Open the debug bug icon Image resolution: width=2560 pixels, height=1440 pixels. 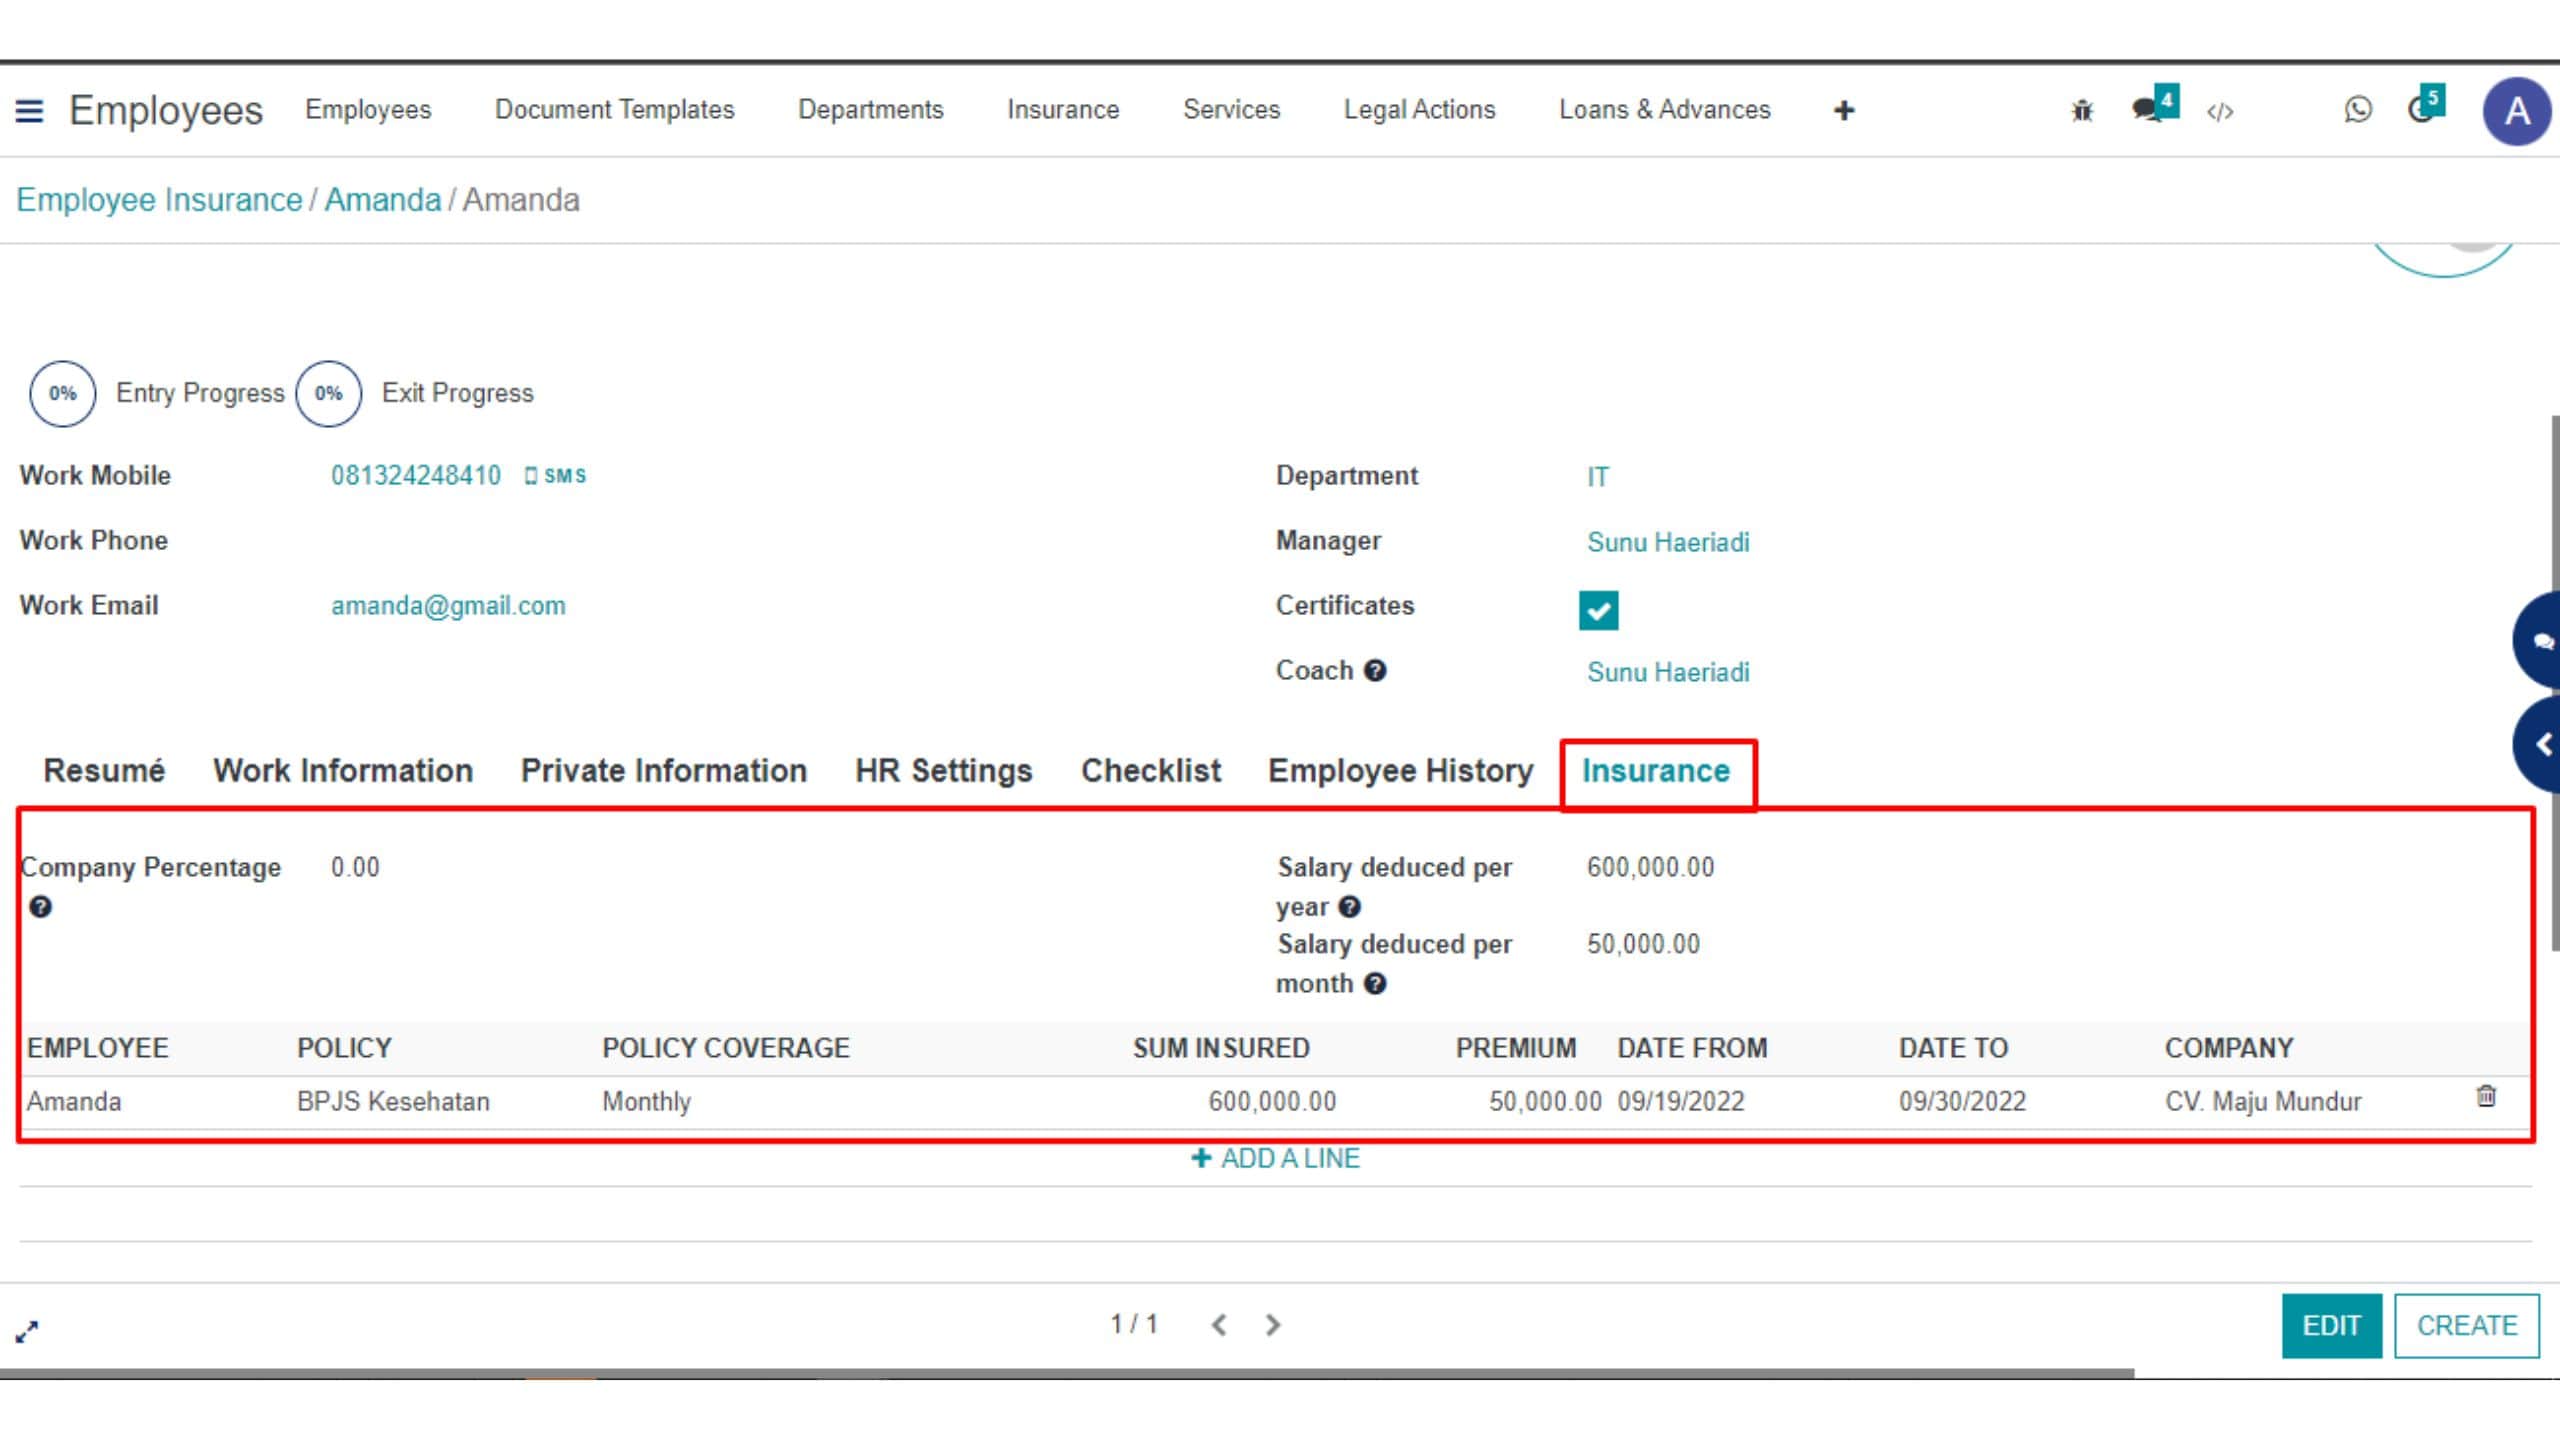pos(2082,111)
